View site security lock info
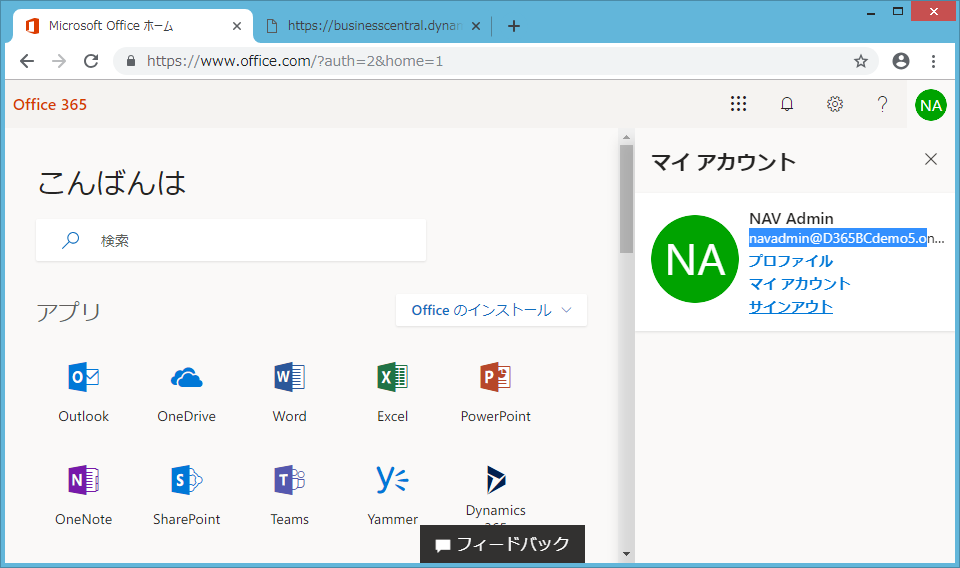Screen dimensions: 960x568 point(130,61)
